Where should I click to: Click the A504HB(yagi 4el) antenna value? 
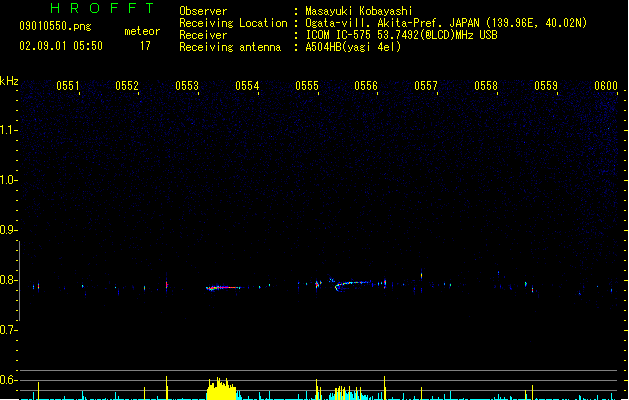pos(353,47)
